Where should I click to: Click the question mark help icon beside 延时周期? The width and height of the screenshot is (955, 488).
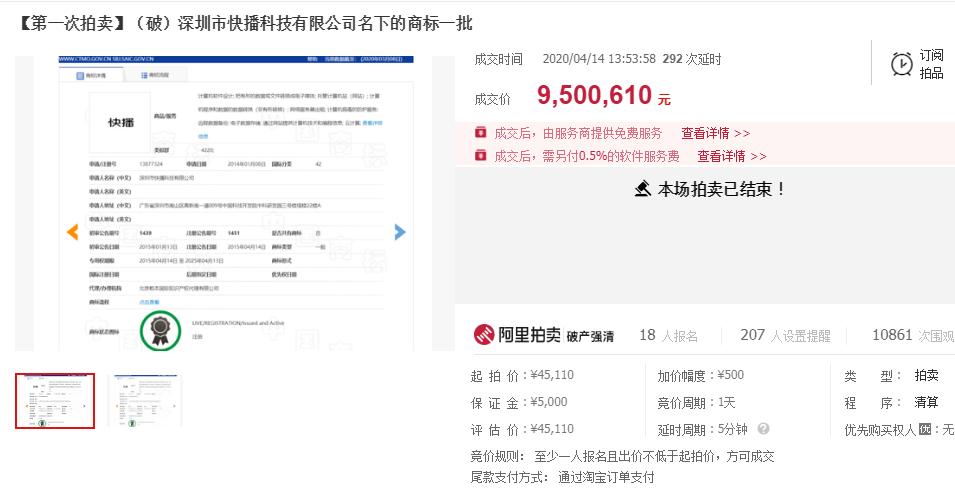[763, 429]
